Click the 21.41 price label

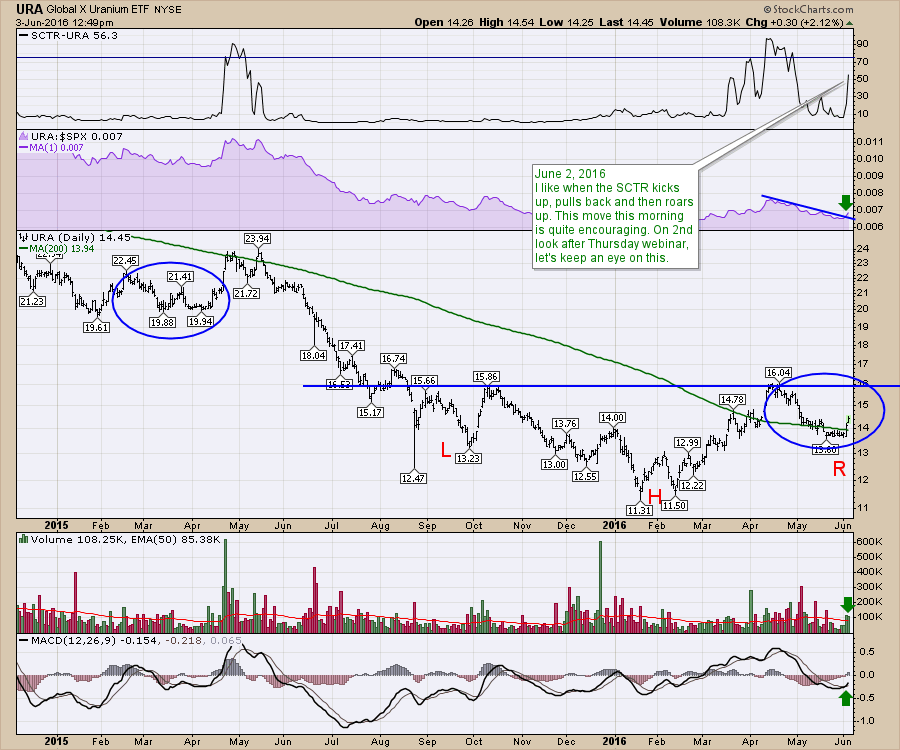point(180,277)
